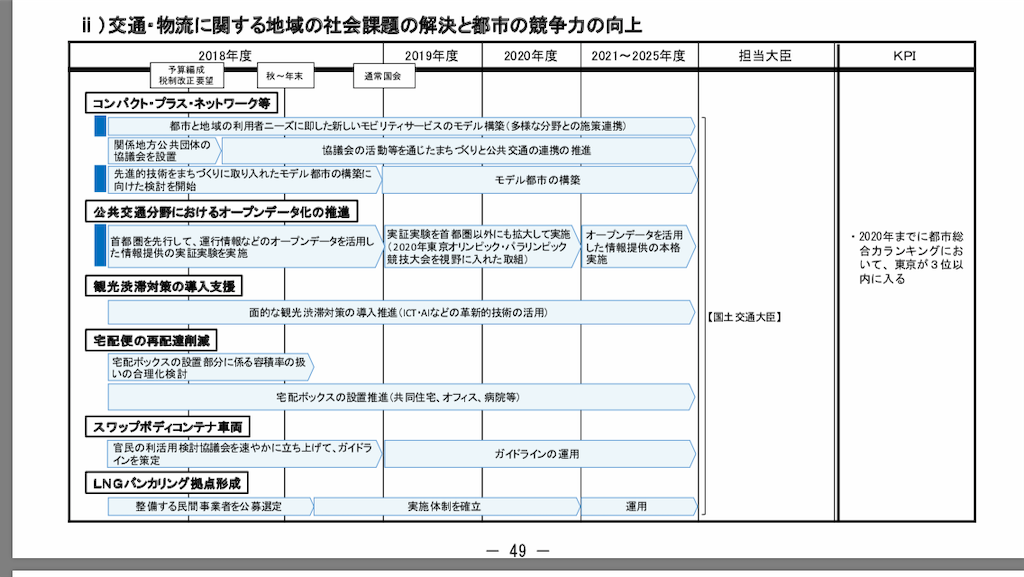Click the 首都圏を先行して box
Image resolution: width=1024 pixels, height=577 pixels.
click(244, 246)
